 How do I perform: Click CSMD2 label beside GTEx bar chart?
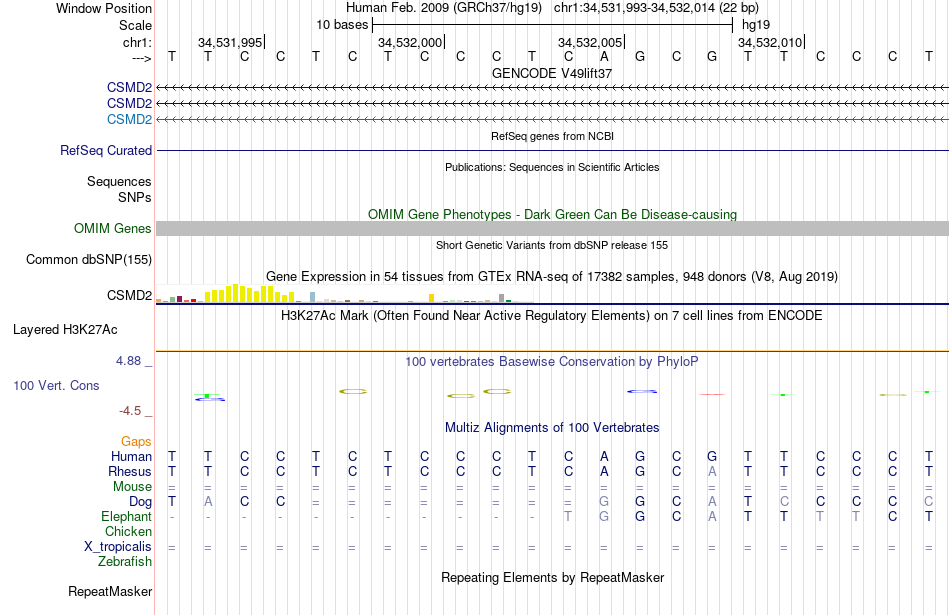(x=129, y=295)
